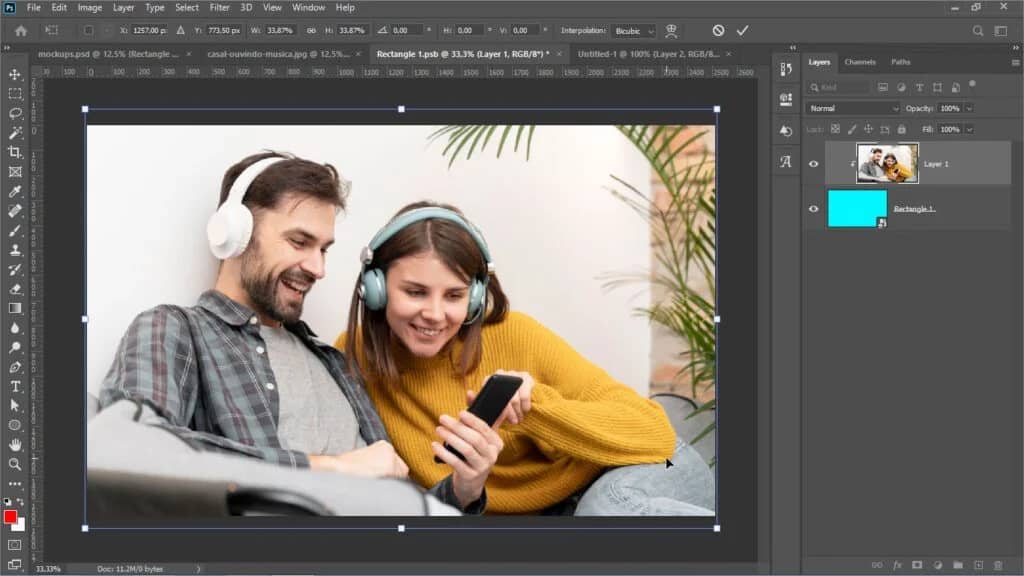Toggle lock all padlock icon
The height and width of the screenshot is (576, 1024).
coord(902,129)
